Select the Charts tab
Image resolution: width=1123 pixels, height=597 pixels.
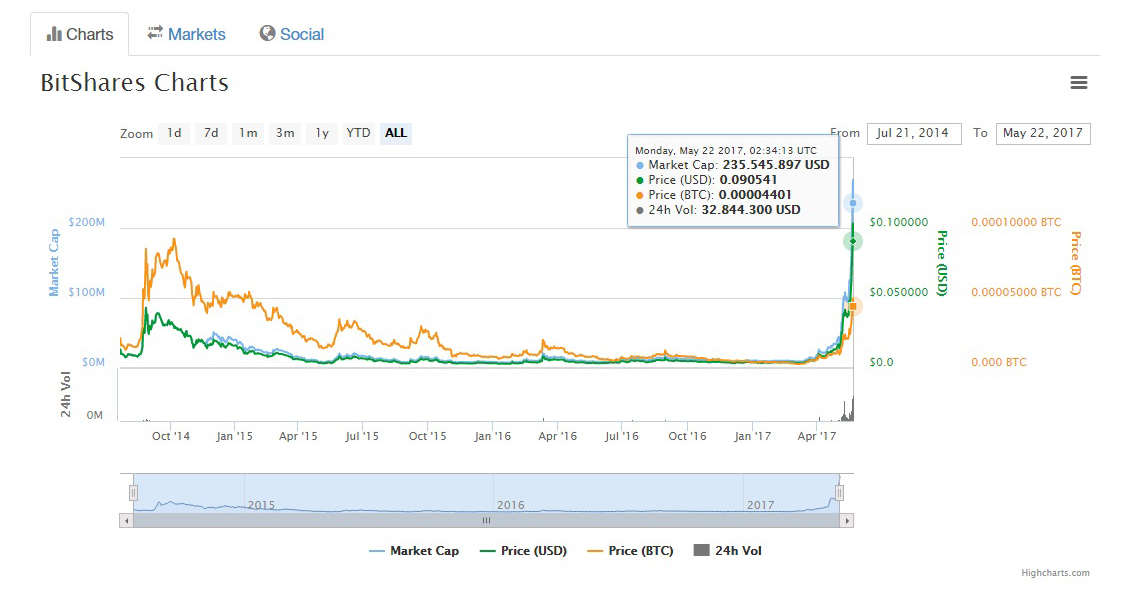[x=79, y=34]
